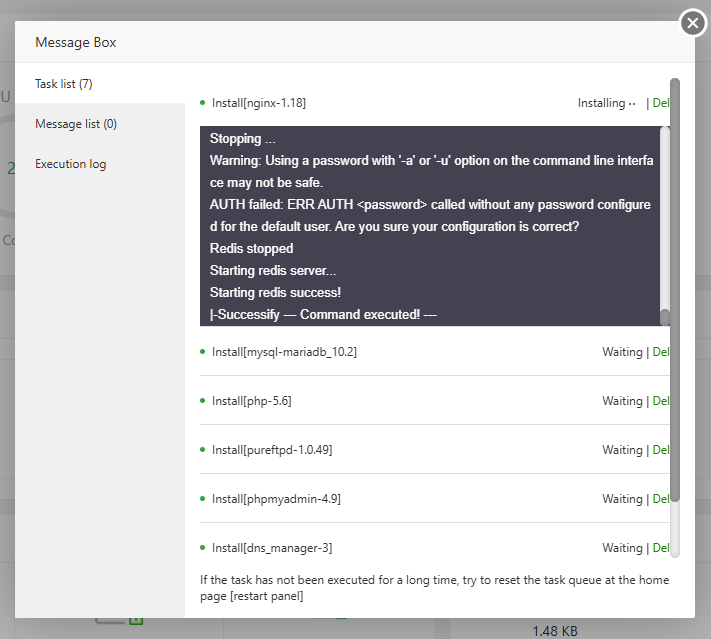
Task: Delete the pureftpd-1.0.49 install task
Action: 660,450
